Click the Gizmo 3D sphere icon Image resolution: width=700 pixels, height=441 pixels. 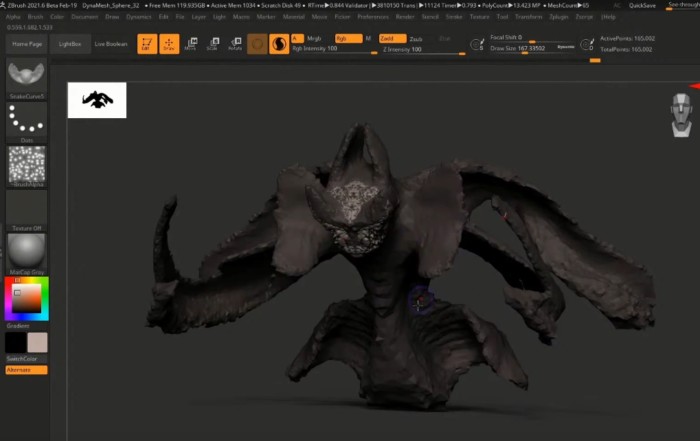point(258,43)
